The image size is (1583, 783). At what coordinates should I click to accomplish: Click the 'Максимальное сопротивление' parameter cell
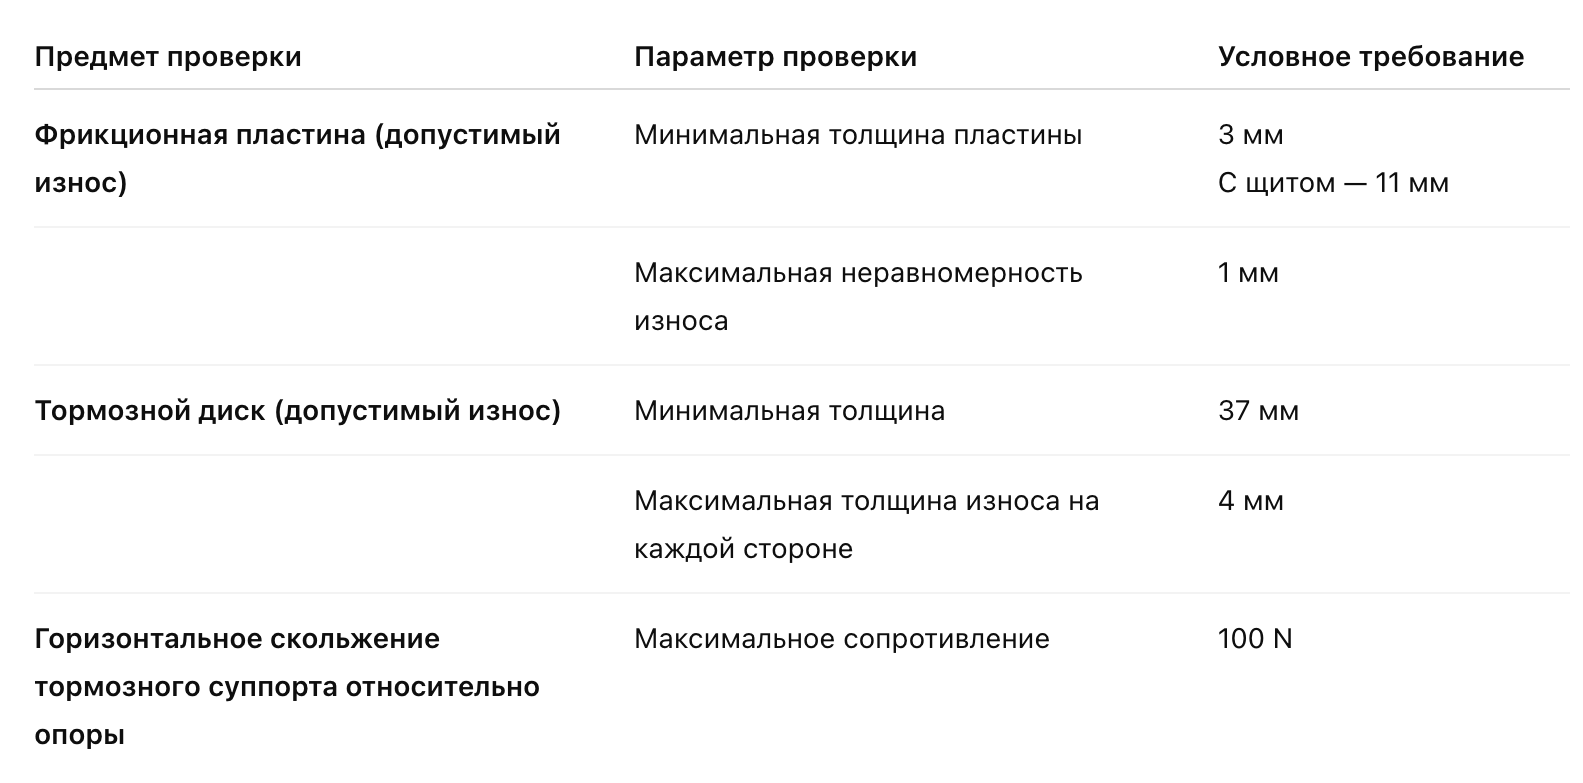pos(841,639)
